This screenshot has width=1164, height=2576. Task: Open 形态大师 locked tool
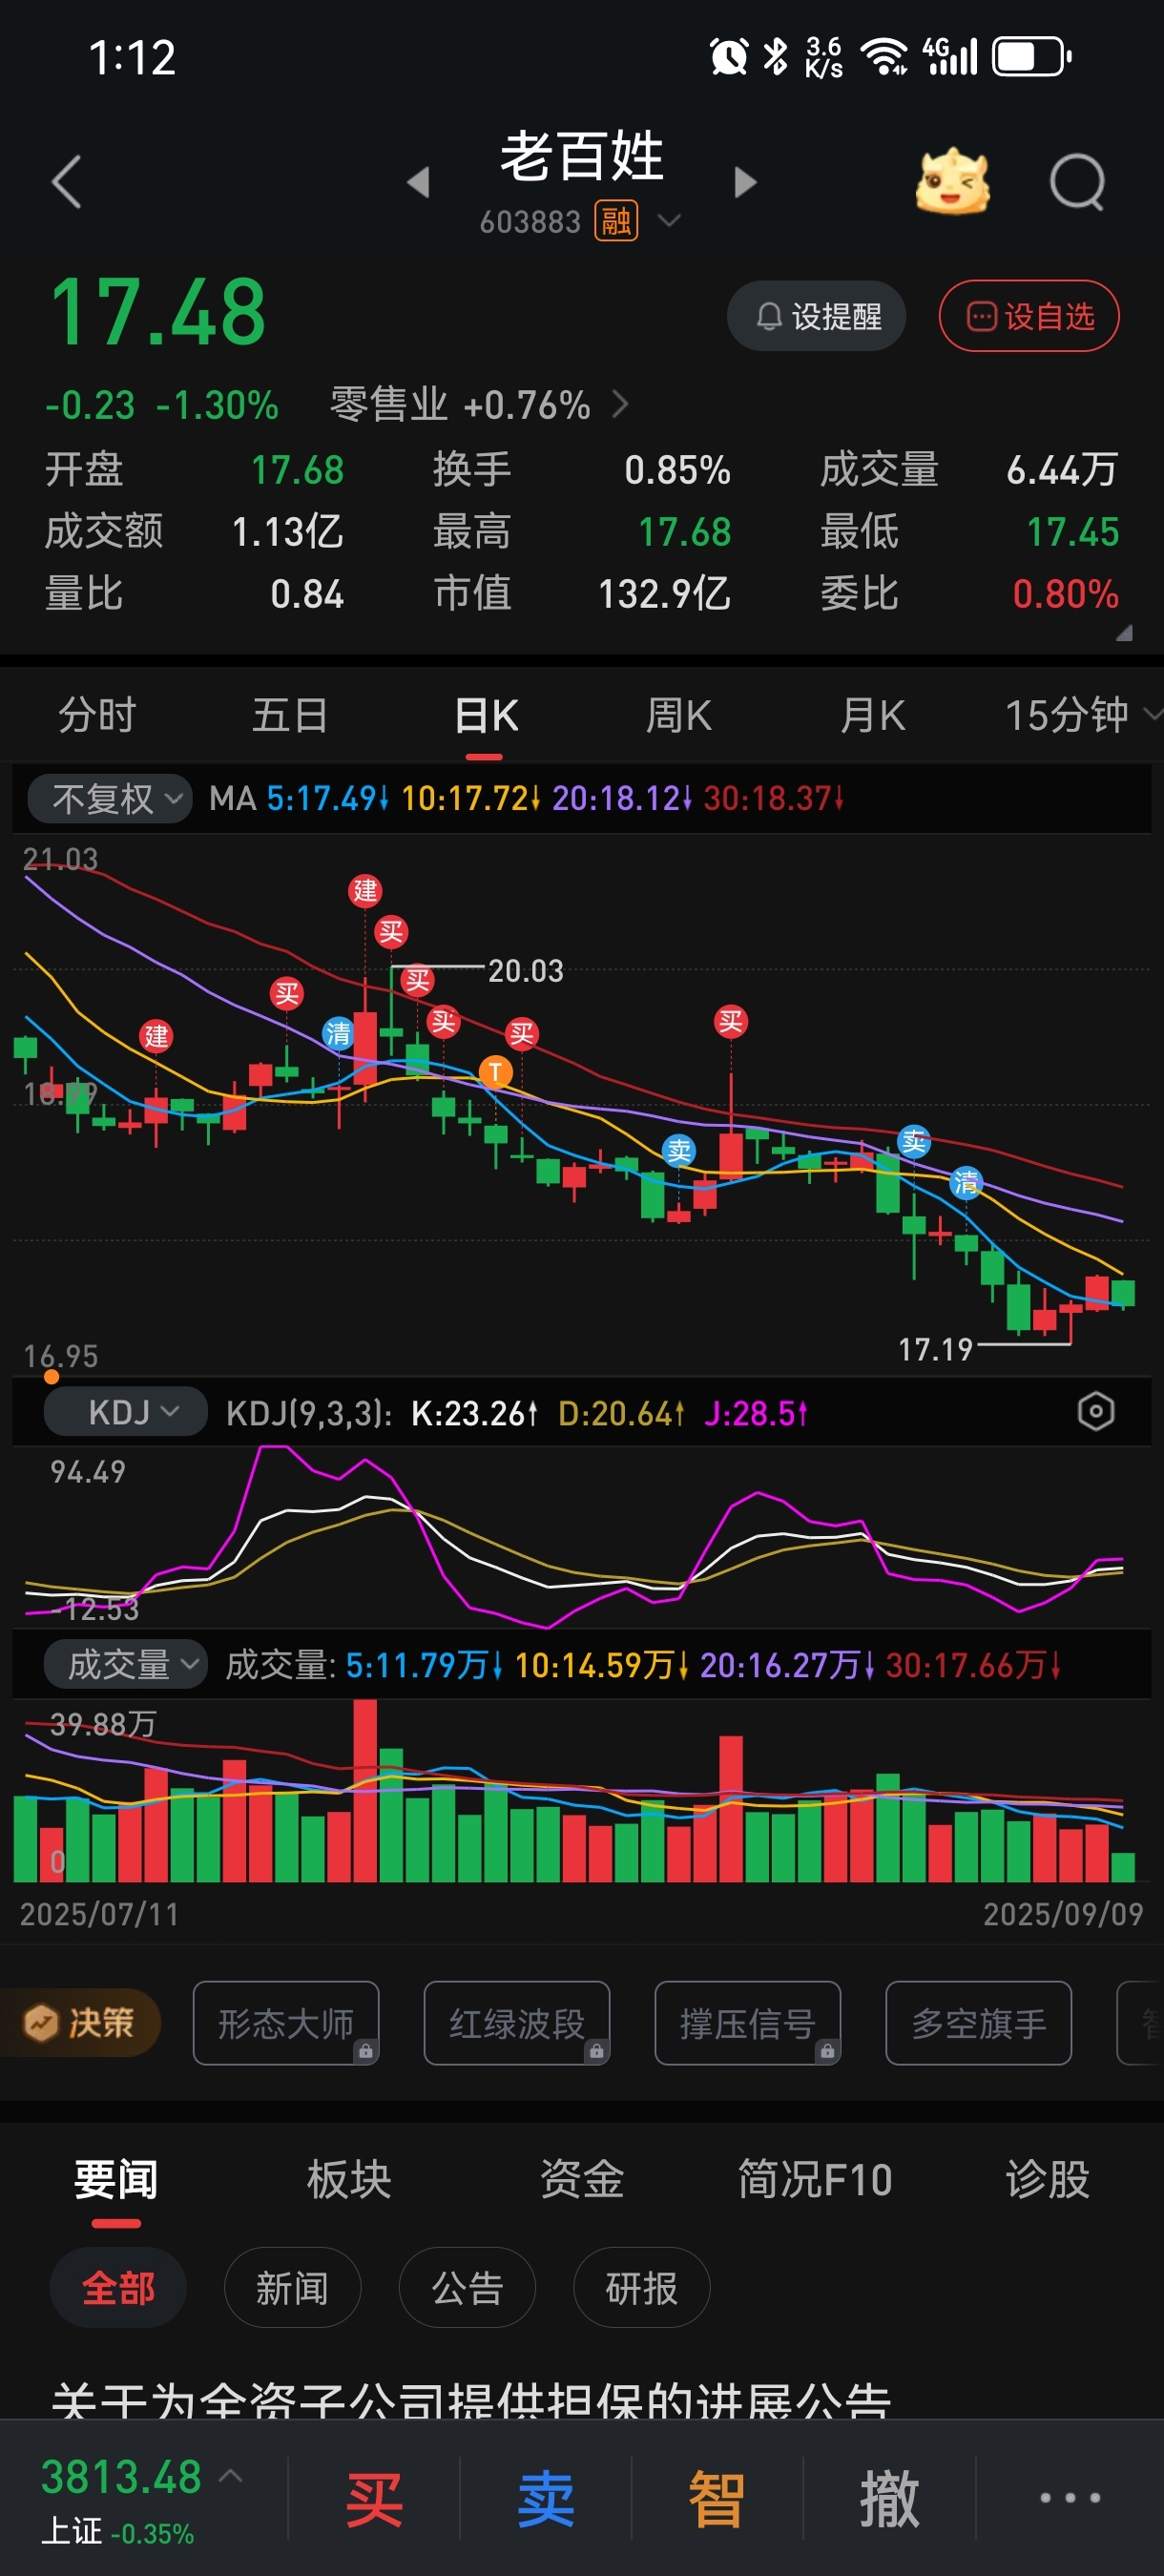286,2023
